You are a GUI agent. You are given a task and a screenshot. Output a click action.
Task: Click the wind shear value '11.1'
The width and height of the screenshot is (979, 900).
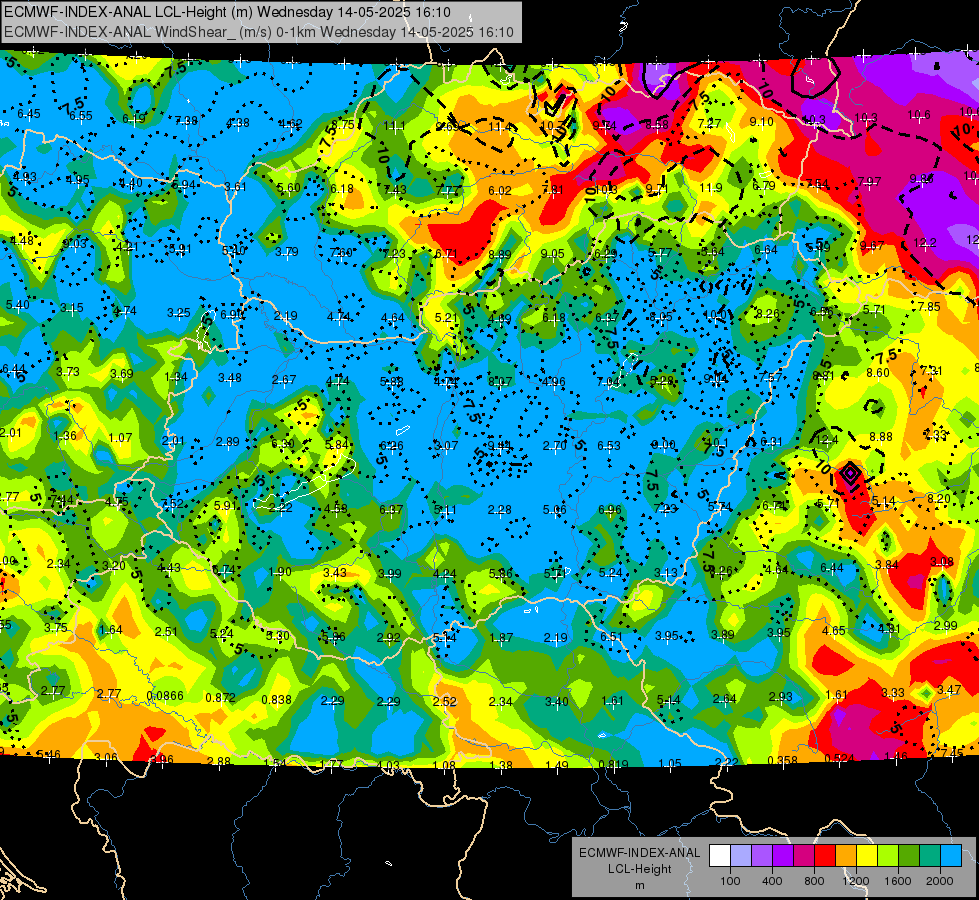click(x=394, y=126)
